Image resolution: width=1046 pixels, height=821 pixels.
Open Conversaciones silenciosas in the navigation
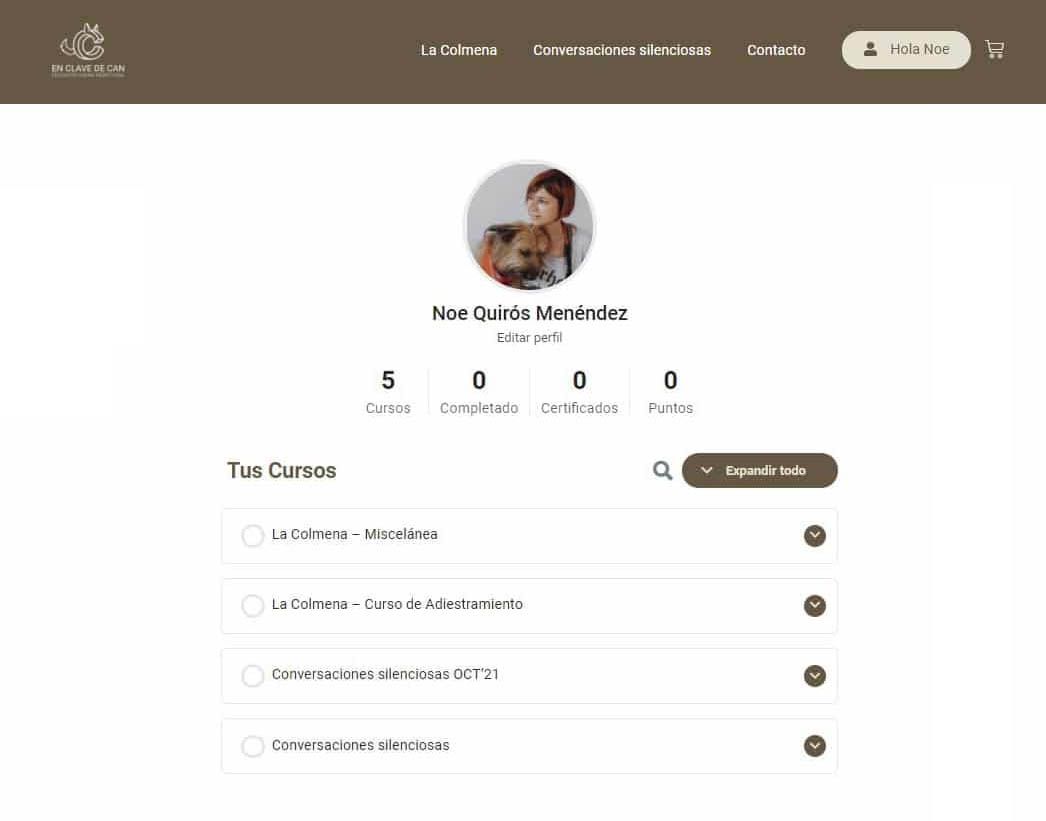622,50
